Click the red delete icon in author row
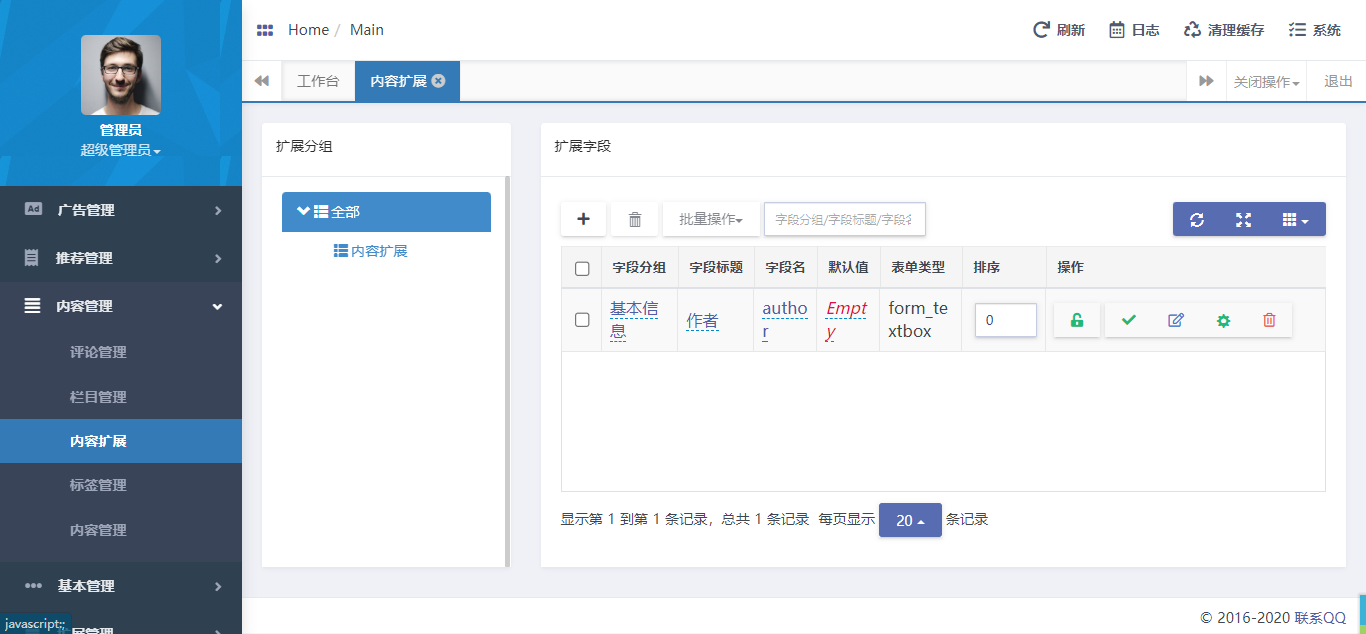 click(1269, 320)
